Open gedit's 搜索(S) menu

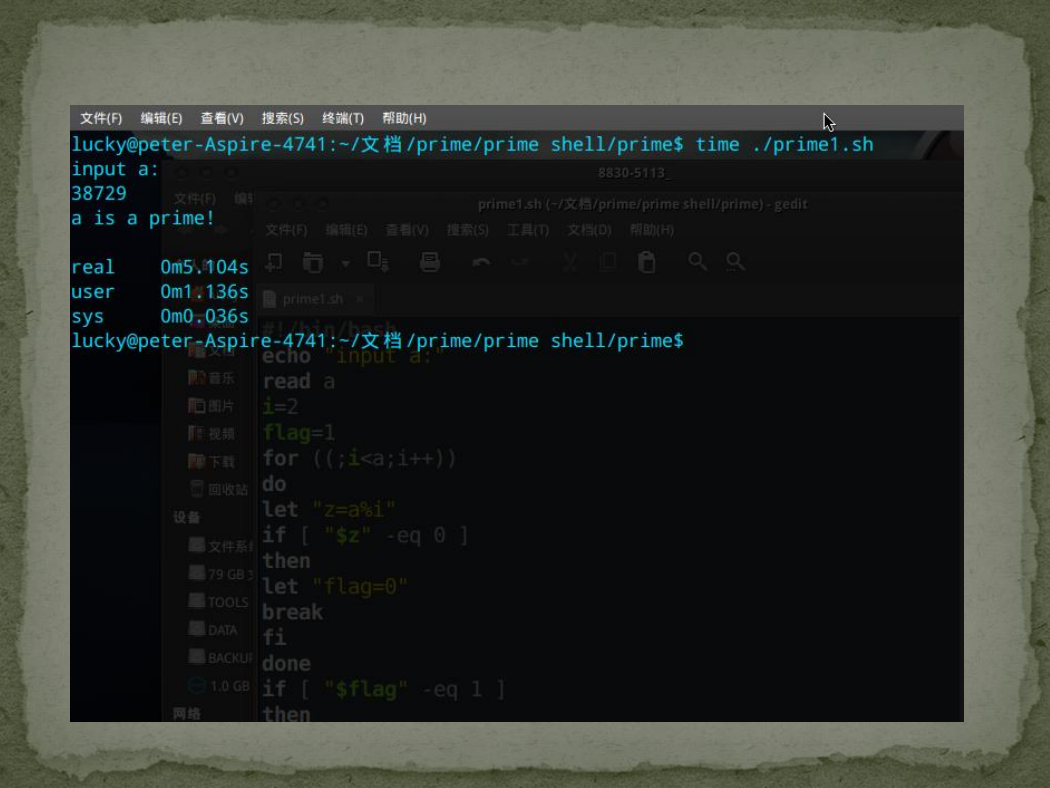pos(467,230)
